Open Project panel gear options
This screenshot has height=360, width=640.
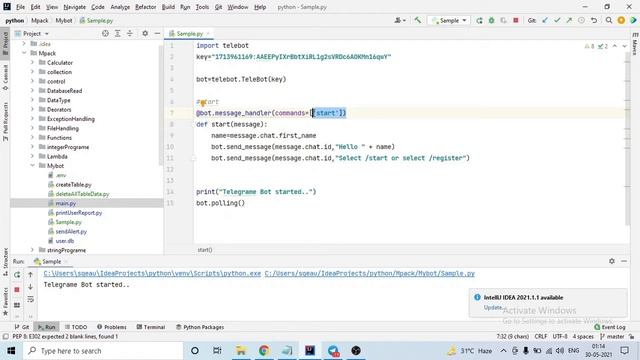pos(145,33)
